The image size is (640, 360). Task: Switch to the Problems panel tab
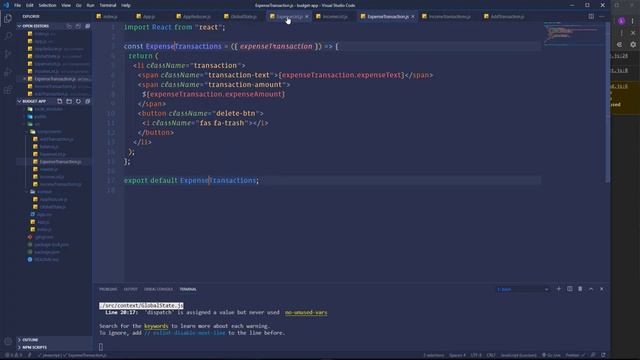pos(108,289)
